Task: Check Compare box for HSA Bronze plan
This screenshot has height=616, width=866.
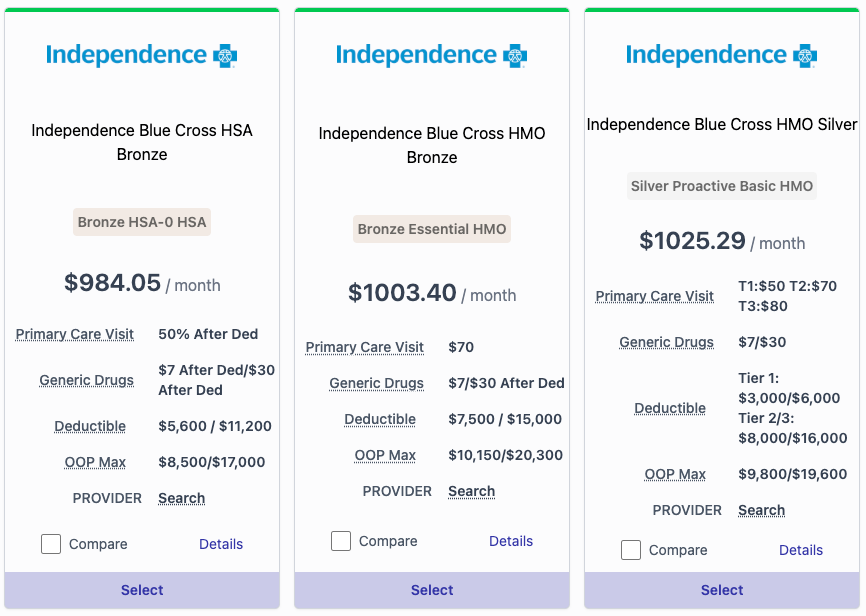Action: pos(51,544)
